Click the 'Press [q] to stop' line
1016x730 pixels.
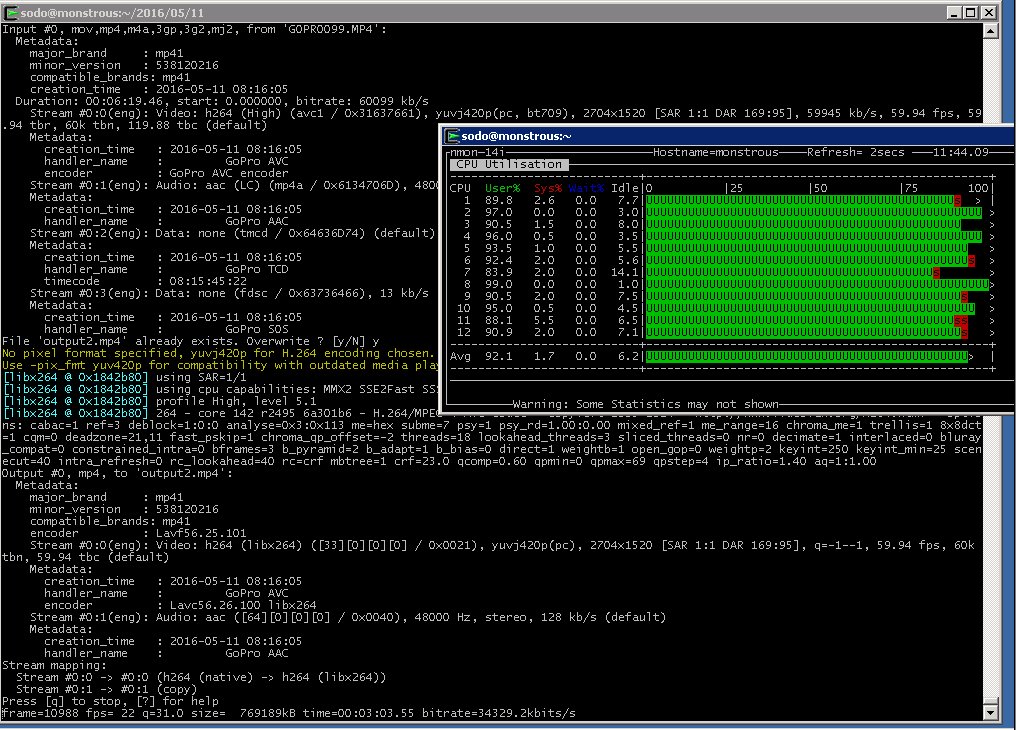(x=110, y=701)
